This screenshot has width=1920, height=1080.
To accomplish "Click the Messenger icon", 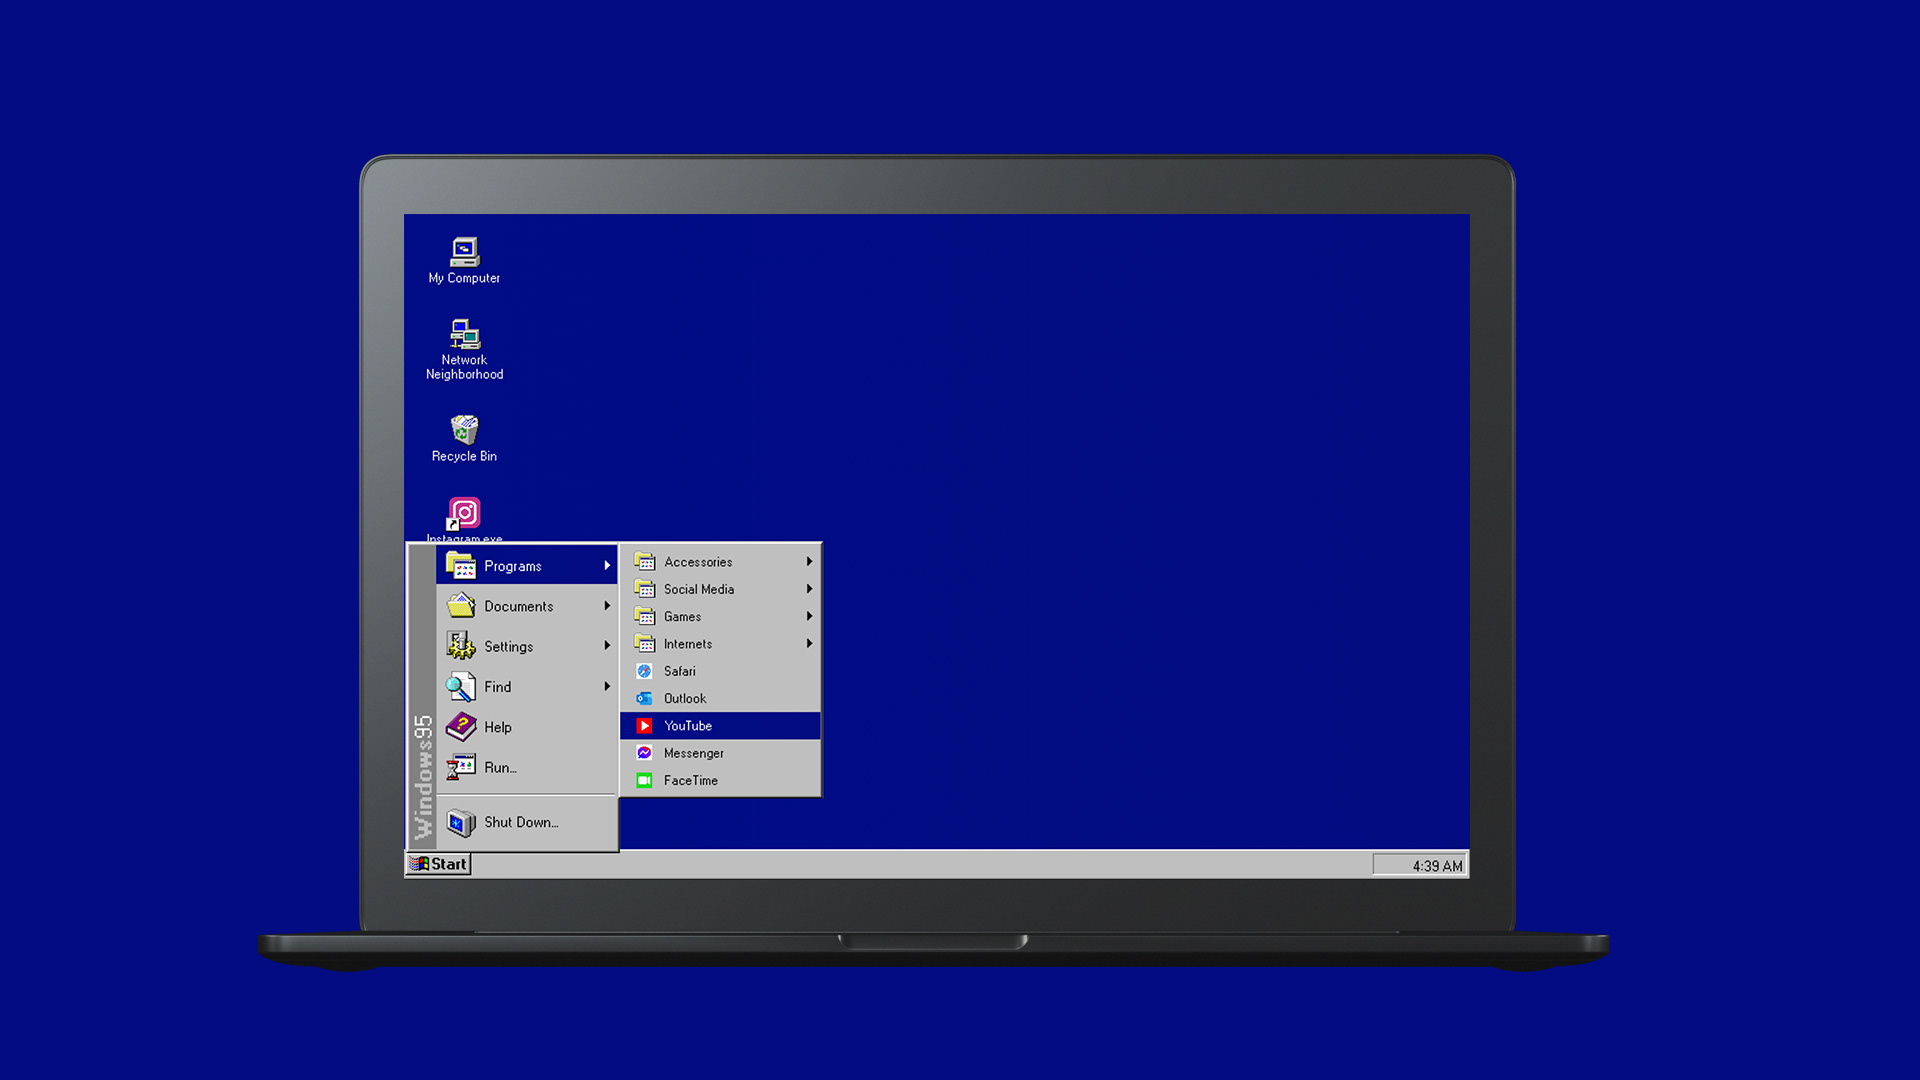I will coord(644,753).
